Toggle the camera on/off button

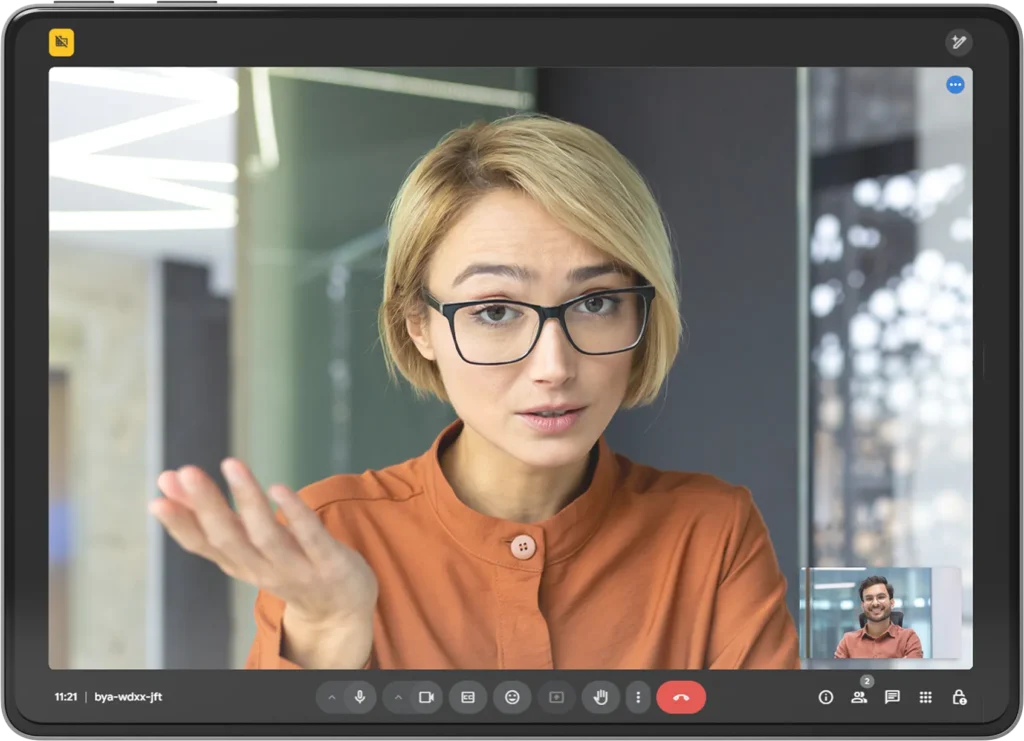coord(426,697)
